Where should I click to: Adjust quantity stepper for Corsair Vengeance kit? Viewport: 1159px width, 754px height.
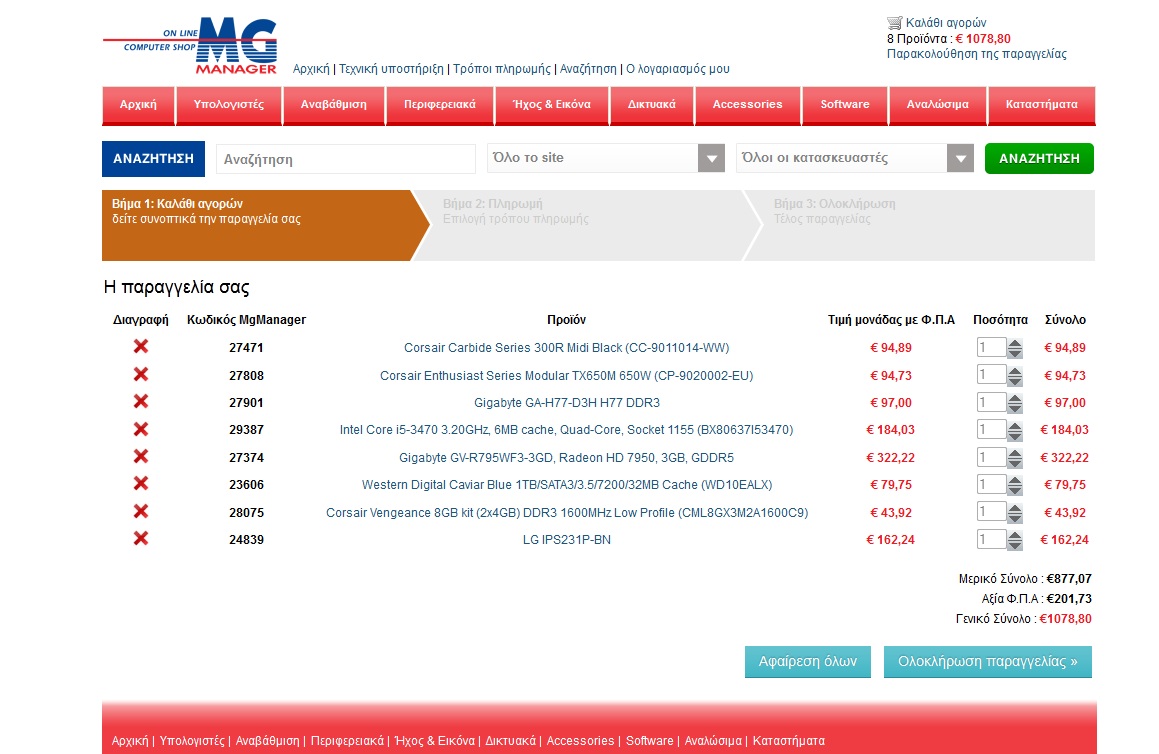[1015, 512]
